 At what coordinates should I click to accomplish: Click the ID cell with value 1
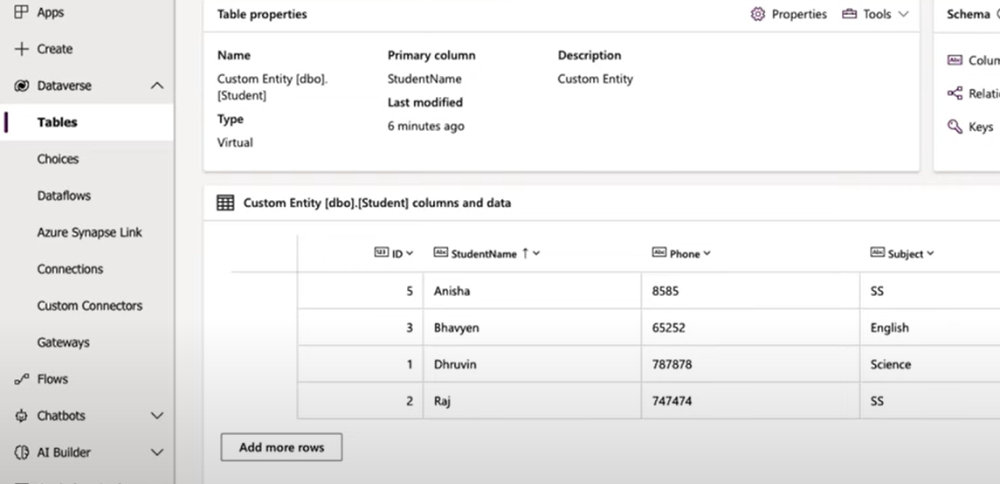click(360, 364)
